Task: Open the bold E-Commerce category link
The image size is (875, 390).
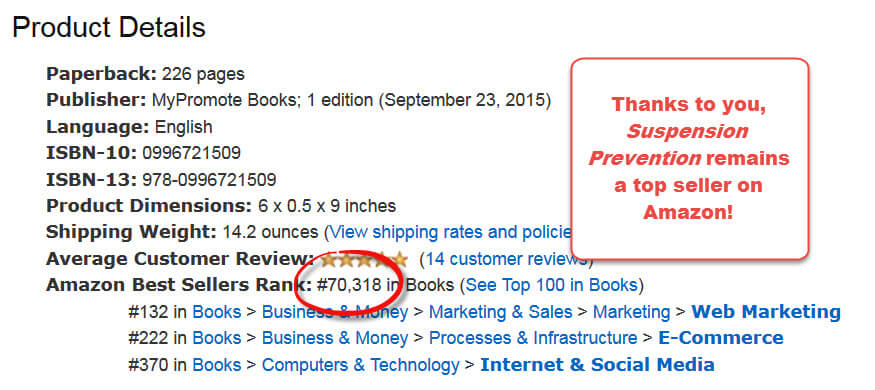Action: [x=721, y=338]
